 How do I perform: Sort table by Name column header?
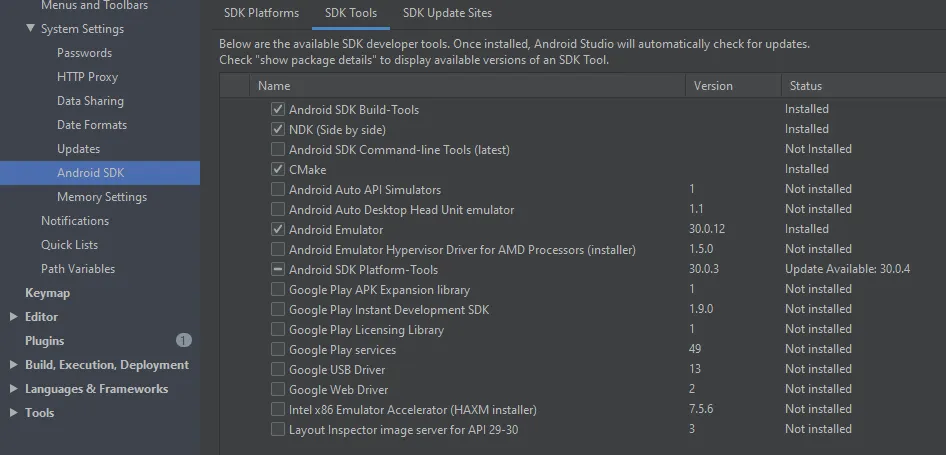click(x=468, y=86)
